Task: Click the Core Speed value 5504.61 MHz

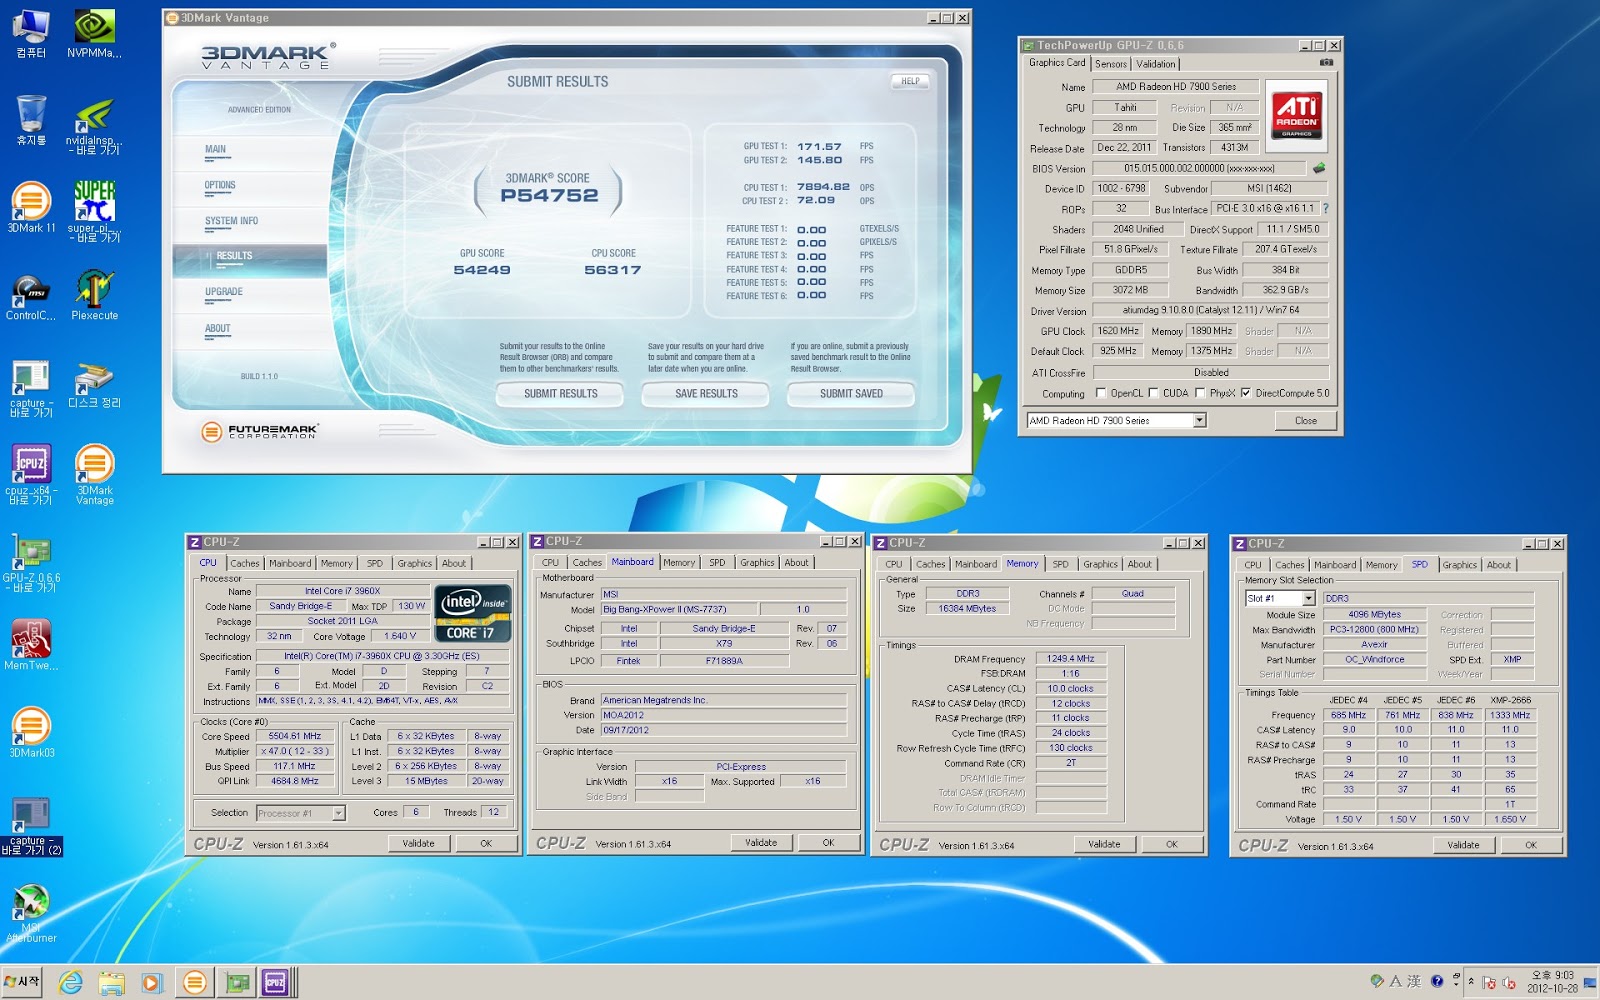Action: click(x=295, y=736)
